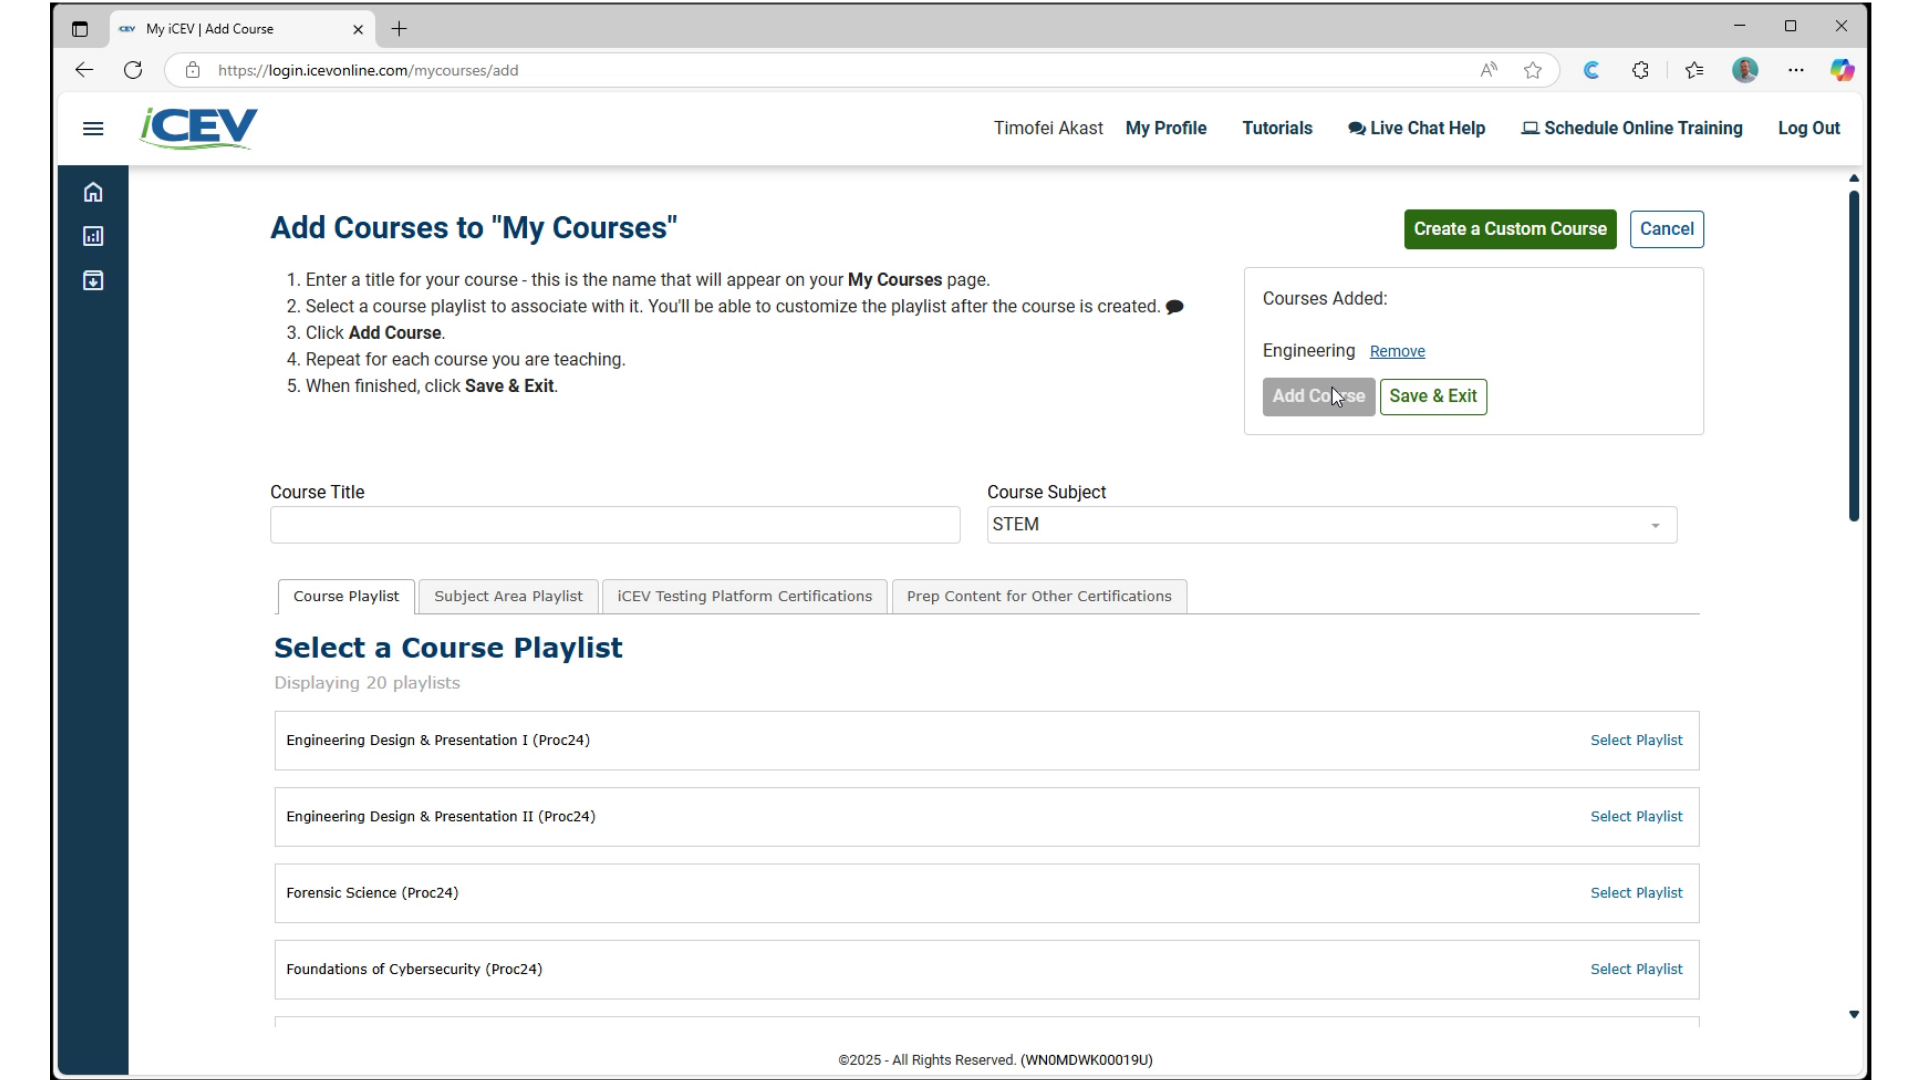The width and height of the screenshot is (1920, 1080).
Task: Click the scrollbar down arrow
Action: [1853, 1014]
